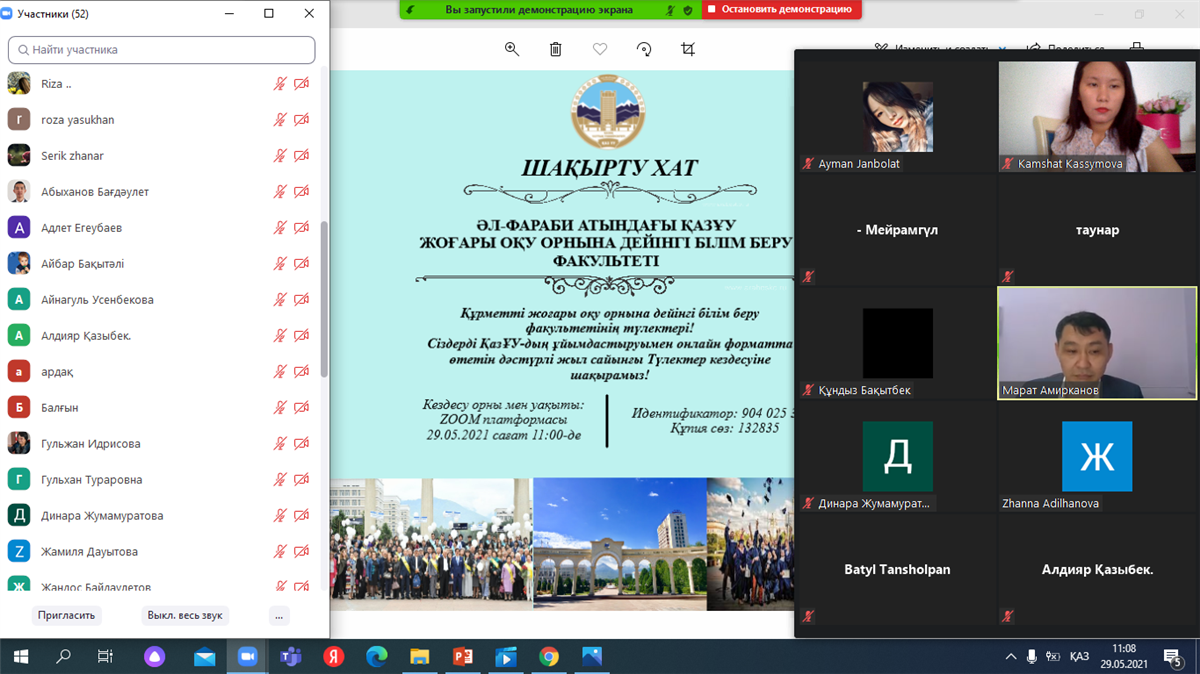Click the Пригласить button

click(66, 615)
